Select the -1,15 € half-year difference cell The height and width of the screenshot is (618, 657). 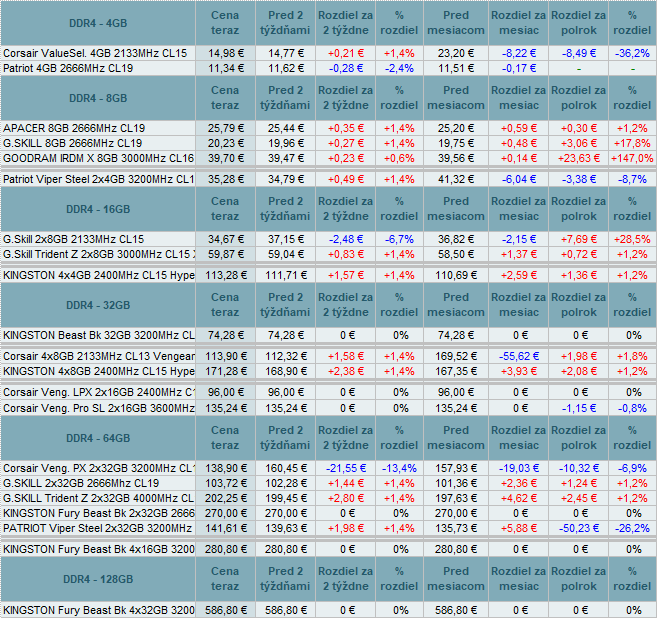tap(579, 408)
